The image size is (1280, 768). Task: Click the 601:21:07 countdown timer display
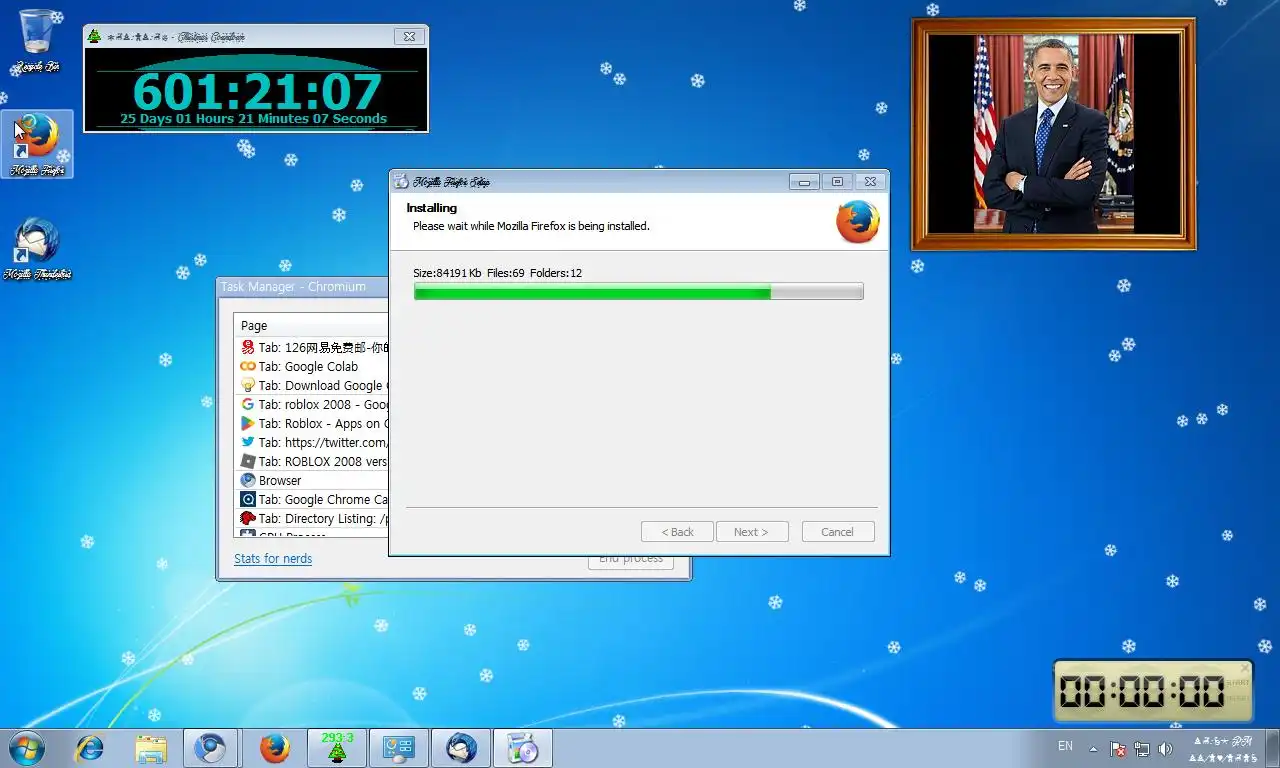pos(257,91)
